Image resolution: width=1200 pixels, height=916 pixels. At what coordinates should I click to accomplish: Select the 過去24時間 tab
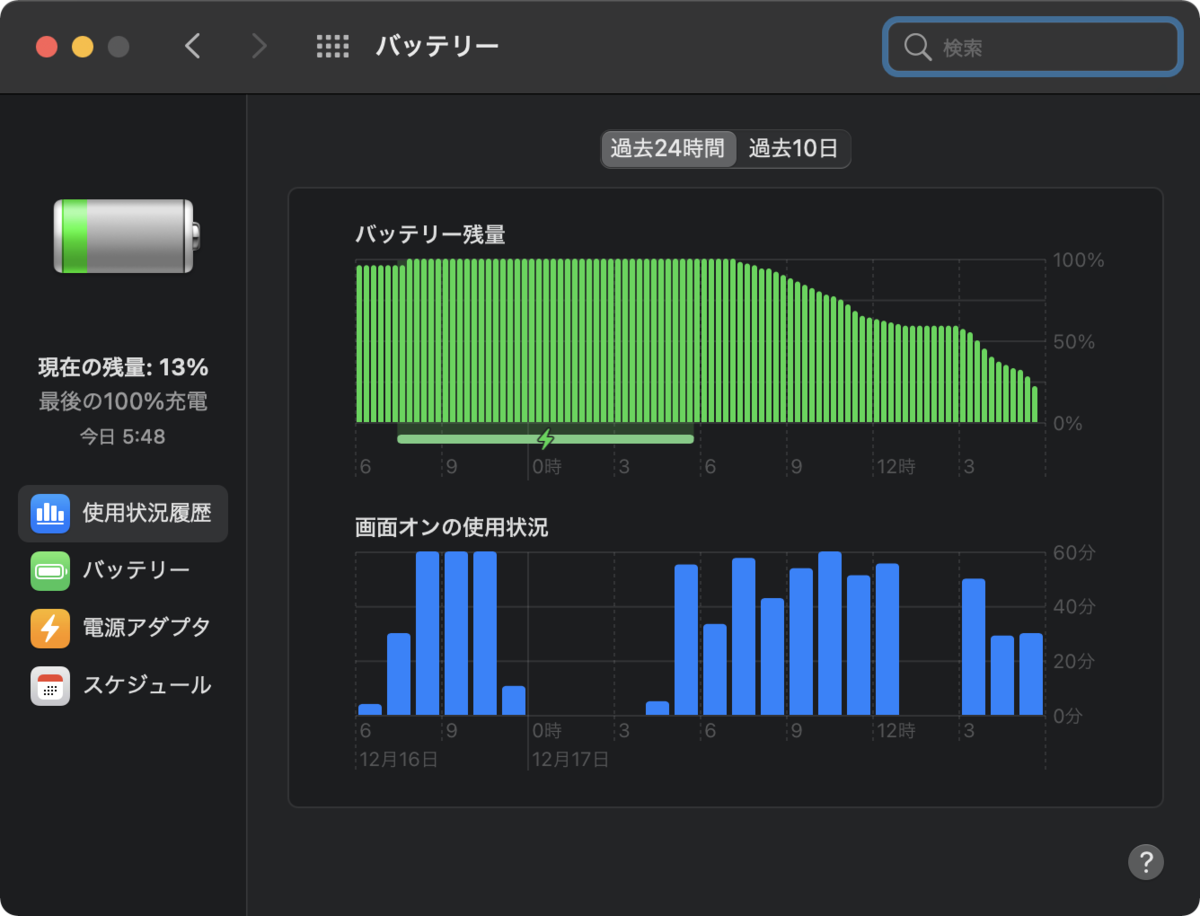[668, 148]
